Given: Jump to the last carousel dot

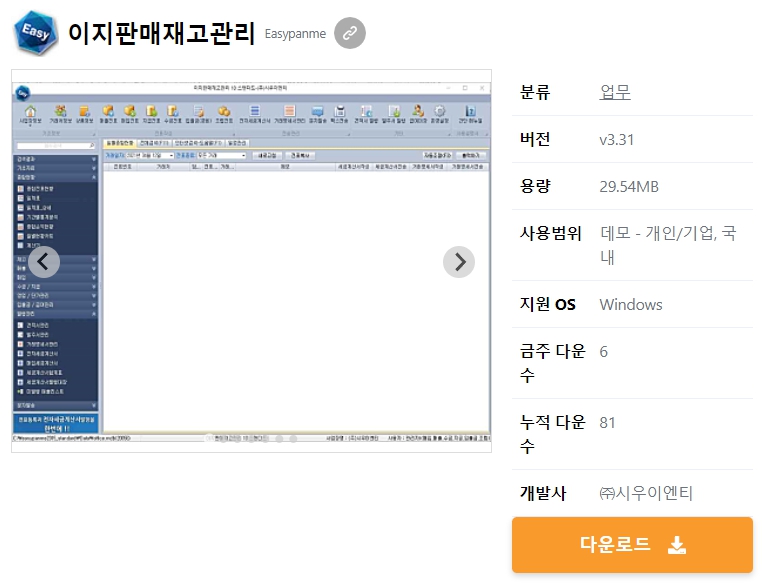Looking at the screenshot, I should click(293, 439).
